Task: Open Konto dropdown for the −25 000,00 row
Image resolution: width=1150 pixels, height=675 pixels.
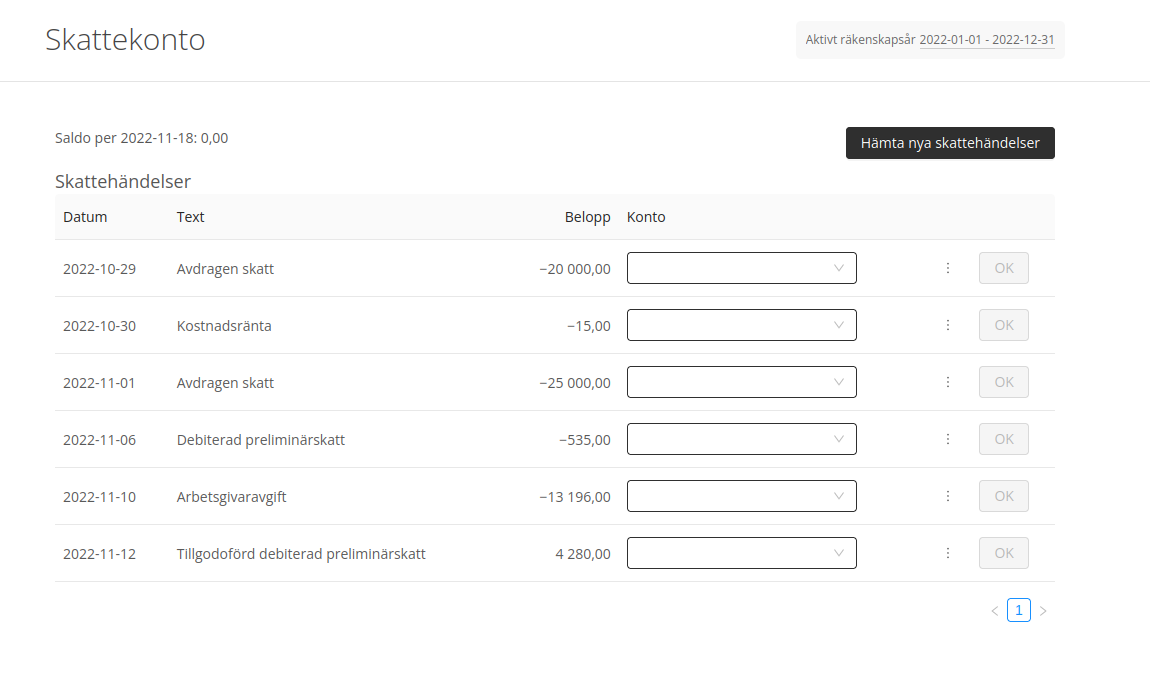Action: [x=741, y=382]
